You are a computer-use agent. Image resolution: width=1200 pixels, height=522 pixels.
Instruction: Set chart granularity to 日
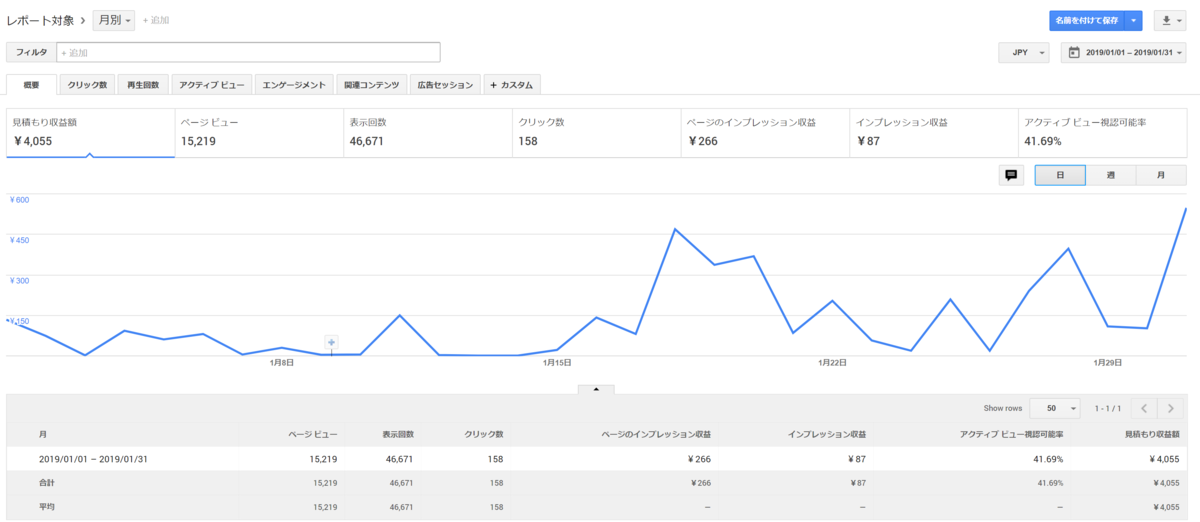(1060, 175)
